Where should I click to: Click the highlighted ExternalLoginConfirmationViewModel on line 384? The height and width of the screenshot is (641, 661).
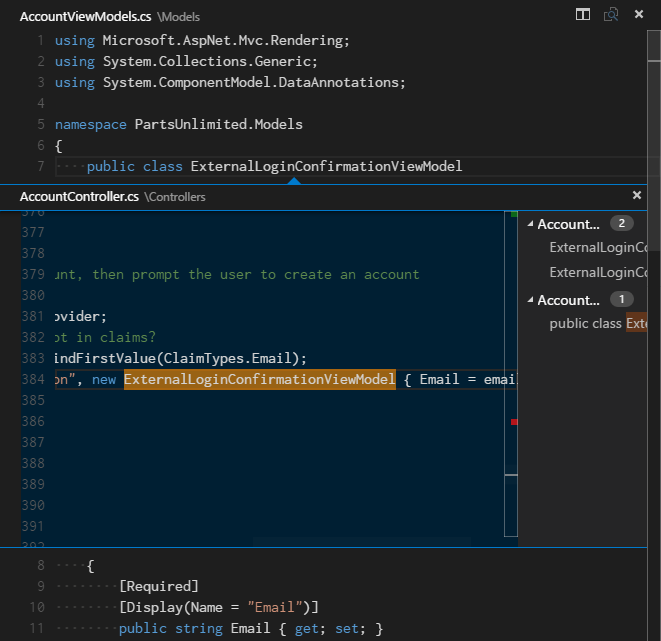[259, 379]
